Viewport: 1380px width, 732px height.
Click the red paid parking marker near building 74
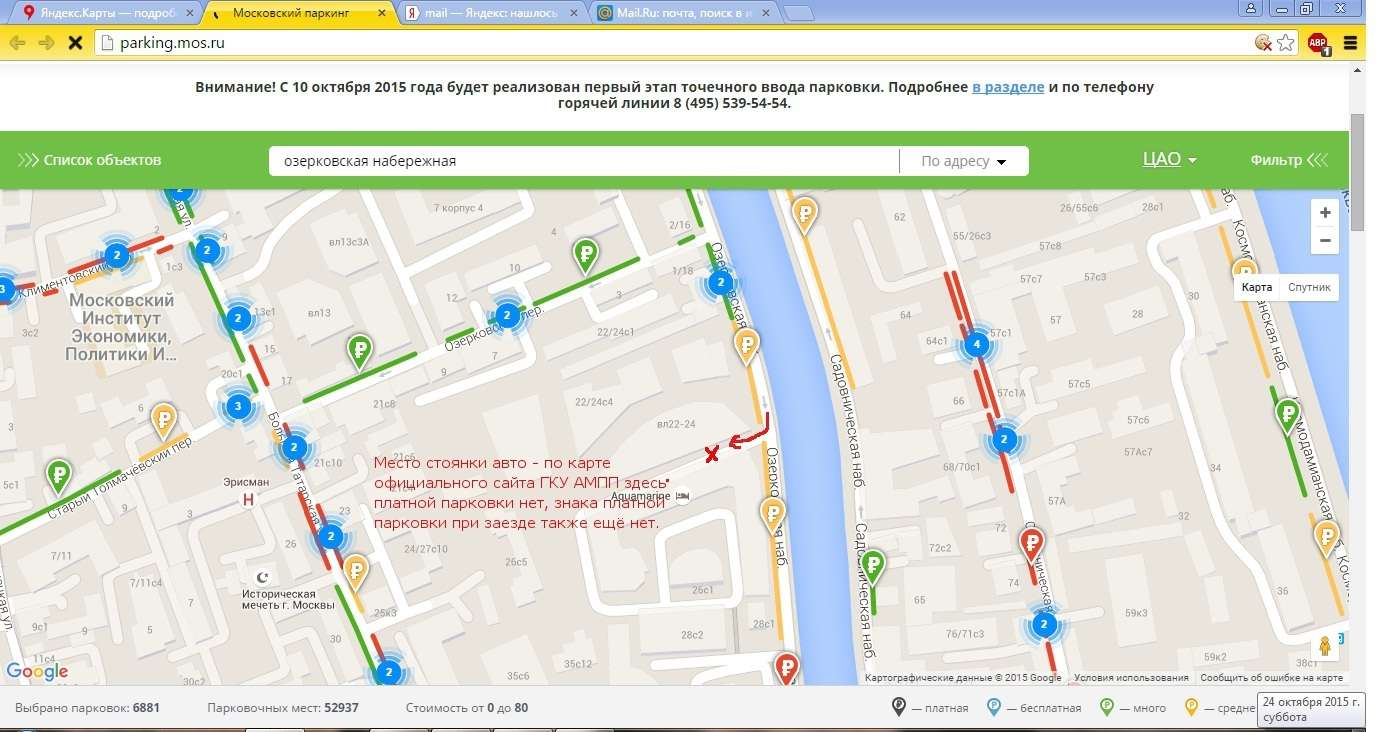point(1031,545)
